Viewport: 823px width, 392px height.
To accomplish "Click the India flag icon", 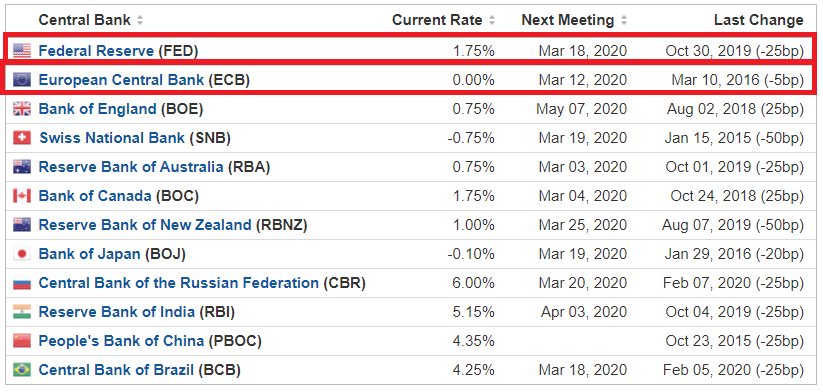I will 22,312.
